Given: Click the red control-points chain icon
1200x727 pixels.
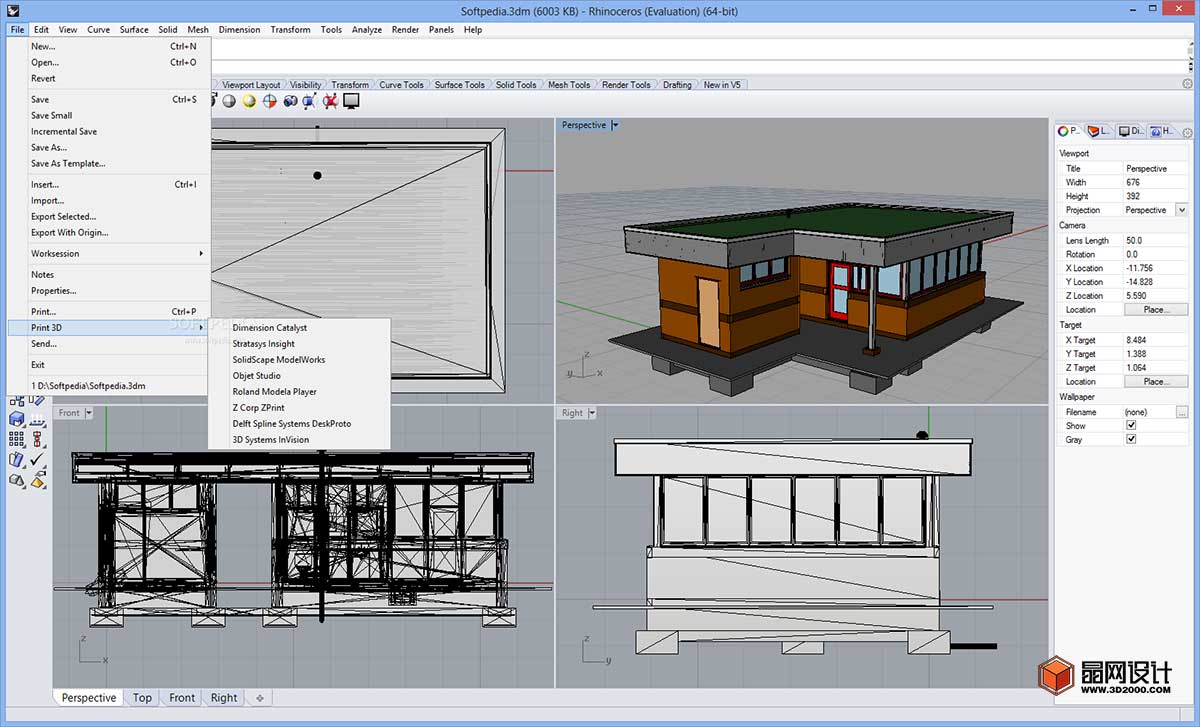Looking at the screenshot, I should coord(37,439).
